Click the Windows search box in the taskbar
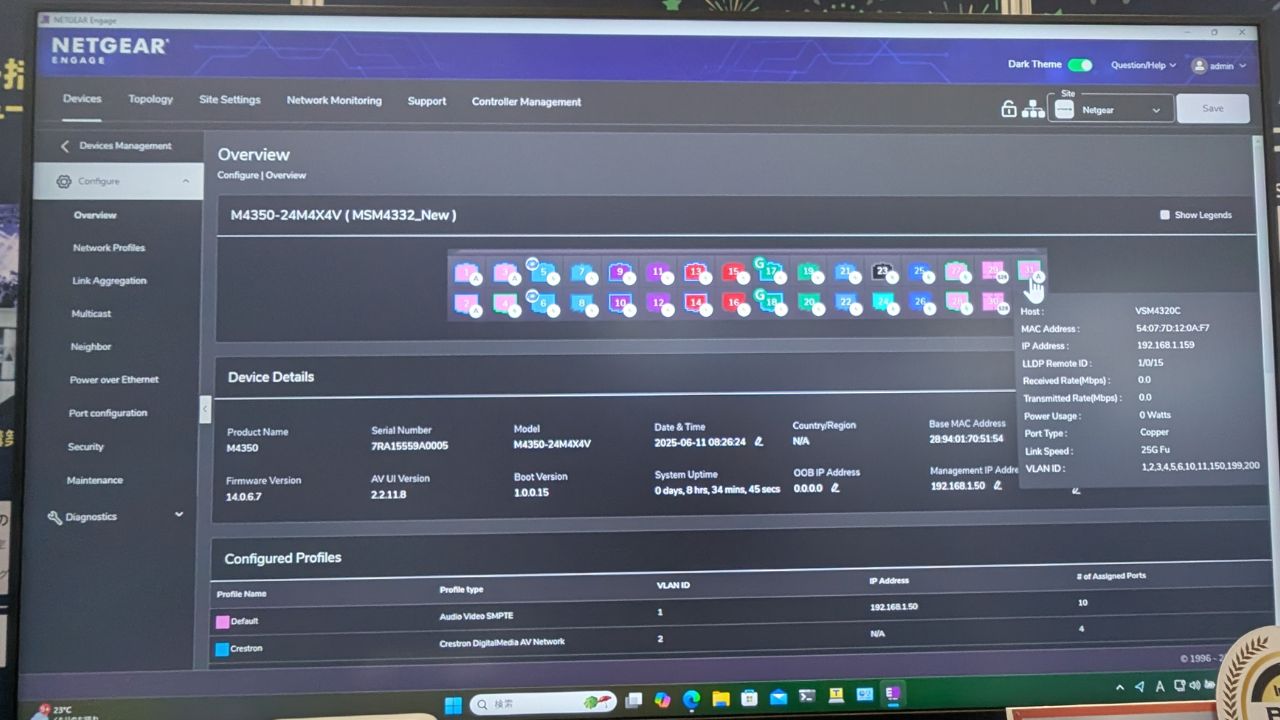The width and height of the screenshot is (1280, 720). pos(540,701)
